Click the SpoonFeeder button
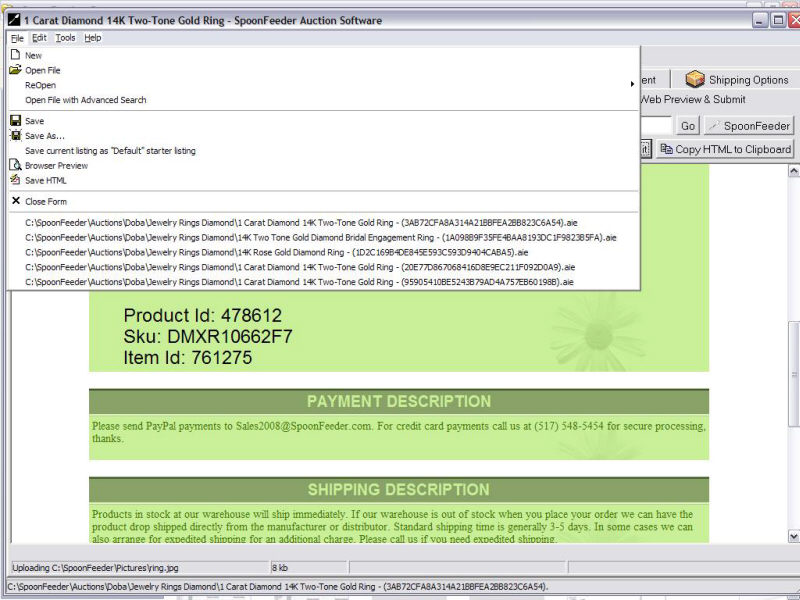Viewport: 800px width, 600px height. pos(749,126)
